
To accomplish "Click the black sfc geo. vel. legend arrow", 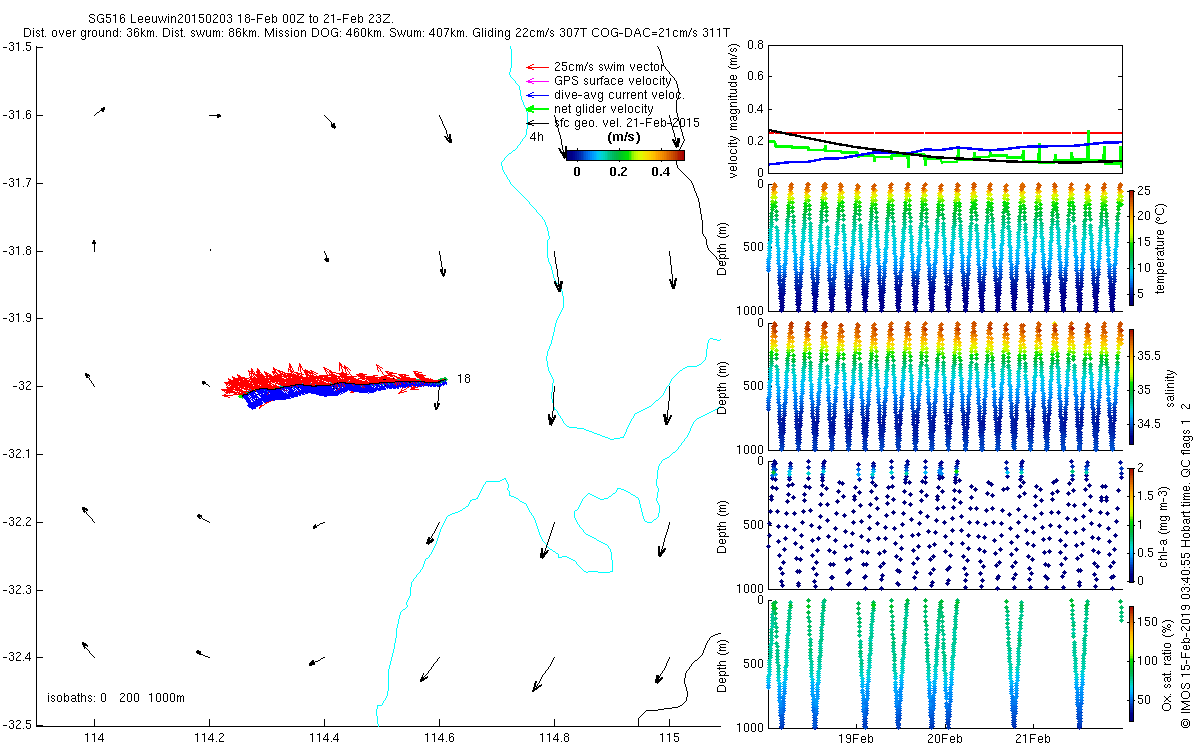I will tap(538, 123).
